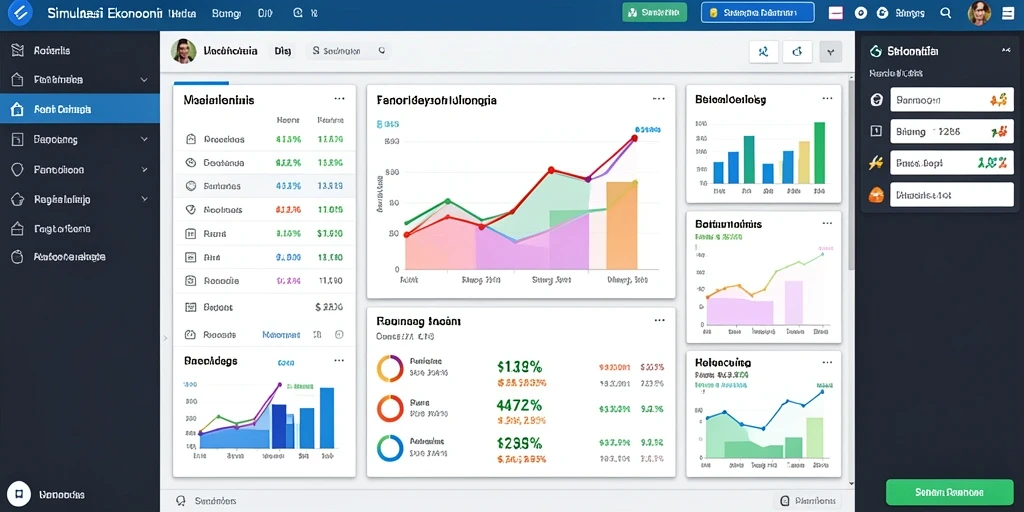Open three-dot menu on the Holsocuilie card

pyautogui.click(x=827, y=361)
